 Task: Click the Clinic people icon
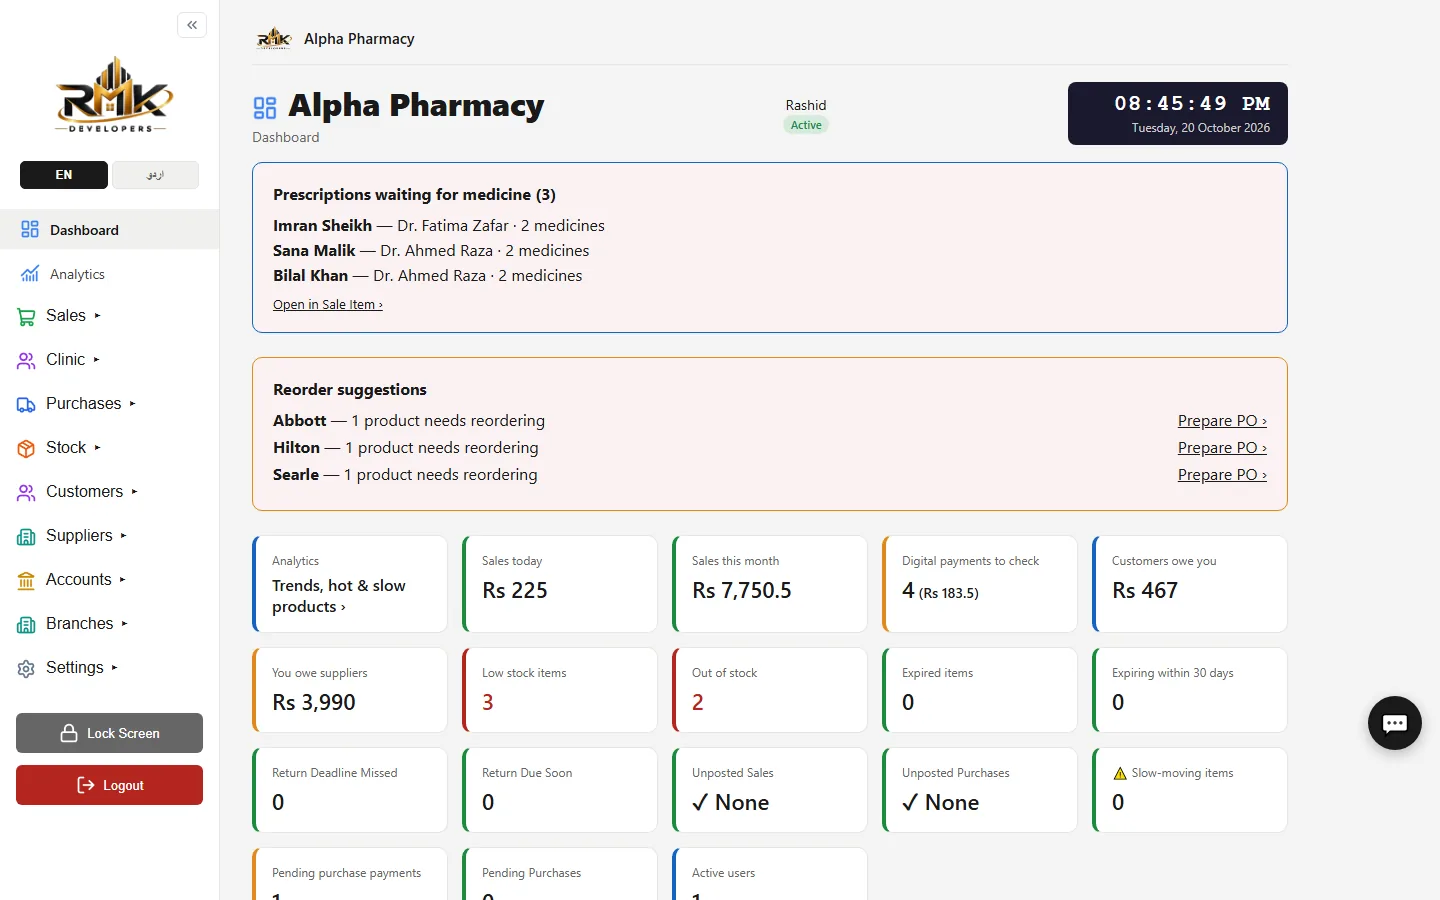[x=26, y=361]
